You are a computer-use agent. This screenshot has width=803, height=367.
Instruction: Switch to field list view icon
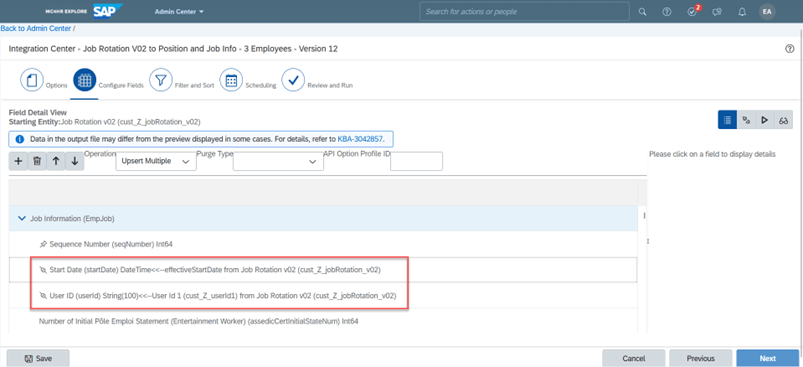click(x=727, y=120)
